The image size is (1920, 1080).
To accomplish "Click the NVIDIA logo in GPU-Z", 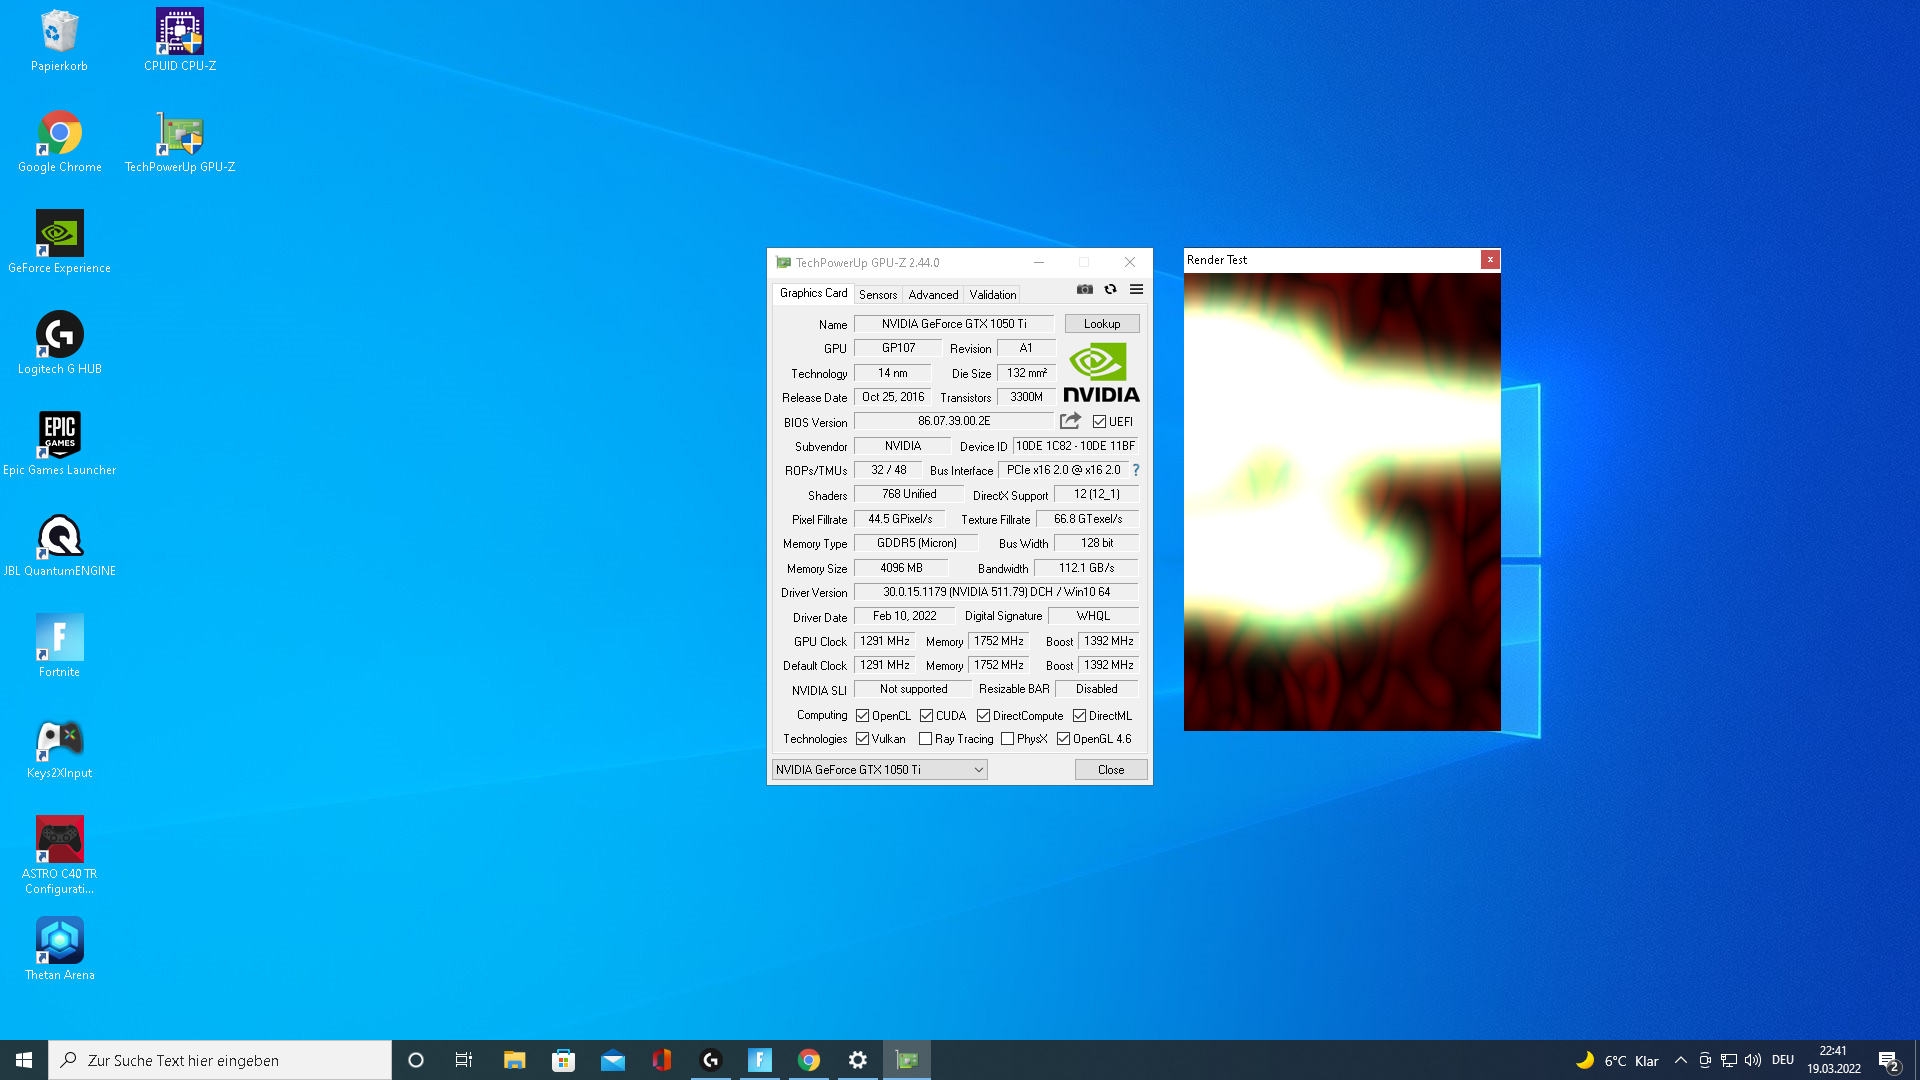I will (1101, 373).
